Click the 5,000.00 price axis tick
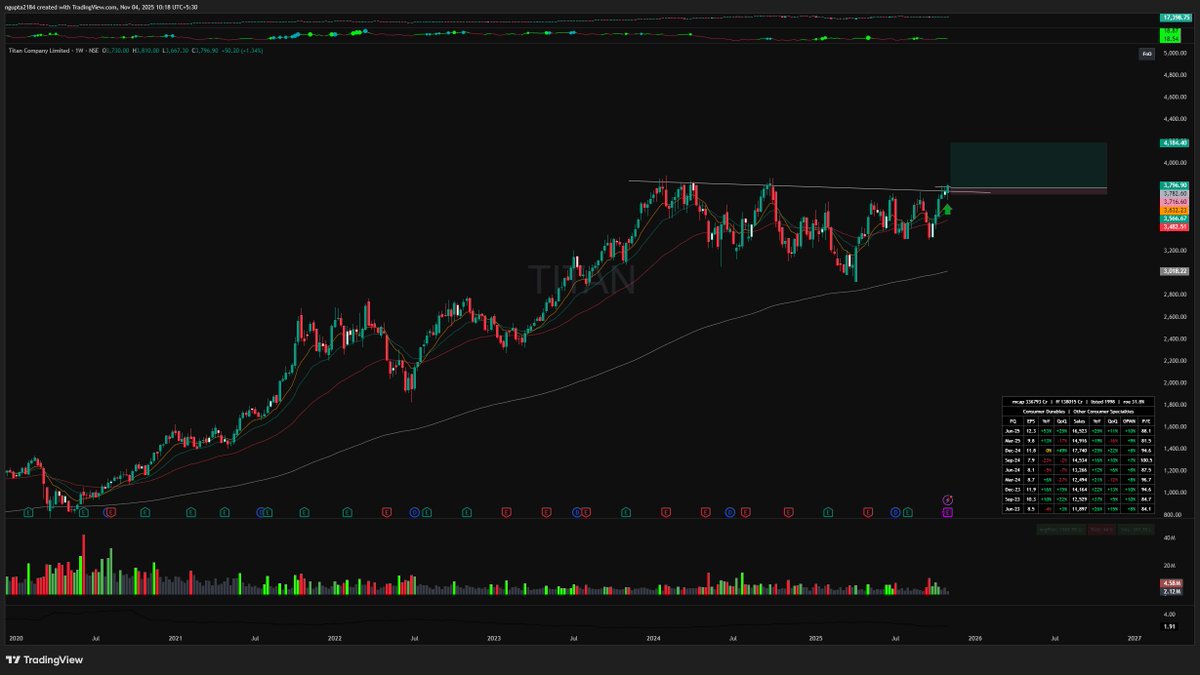This screenshot has width=1200, height=675. coord(1174,53)
